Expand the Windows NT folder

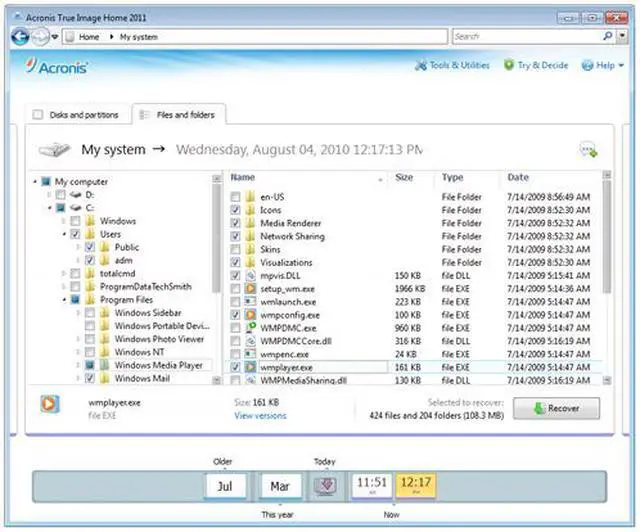pos(78,352)
